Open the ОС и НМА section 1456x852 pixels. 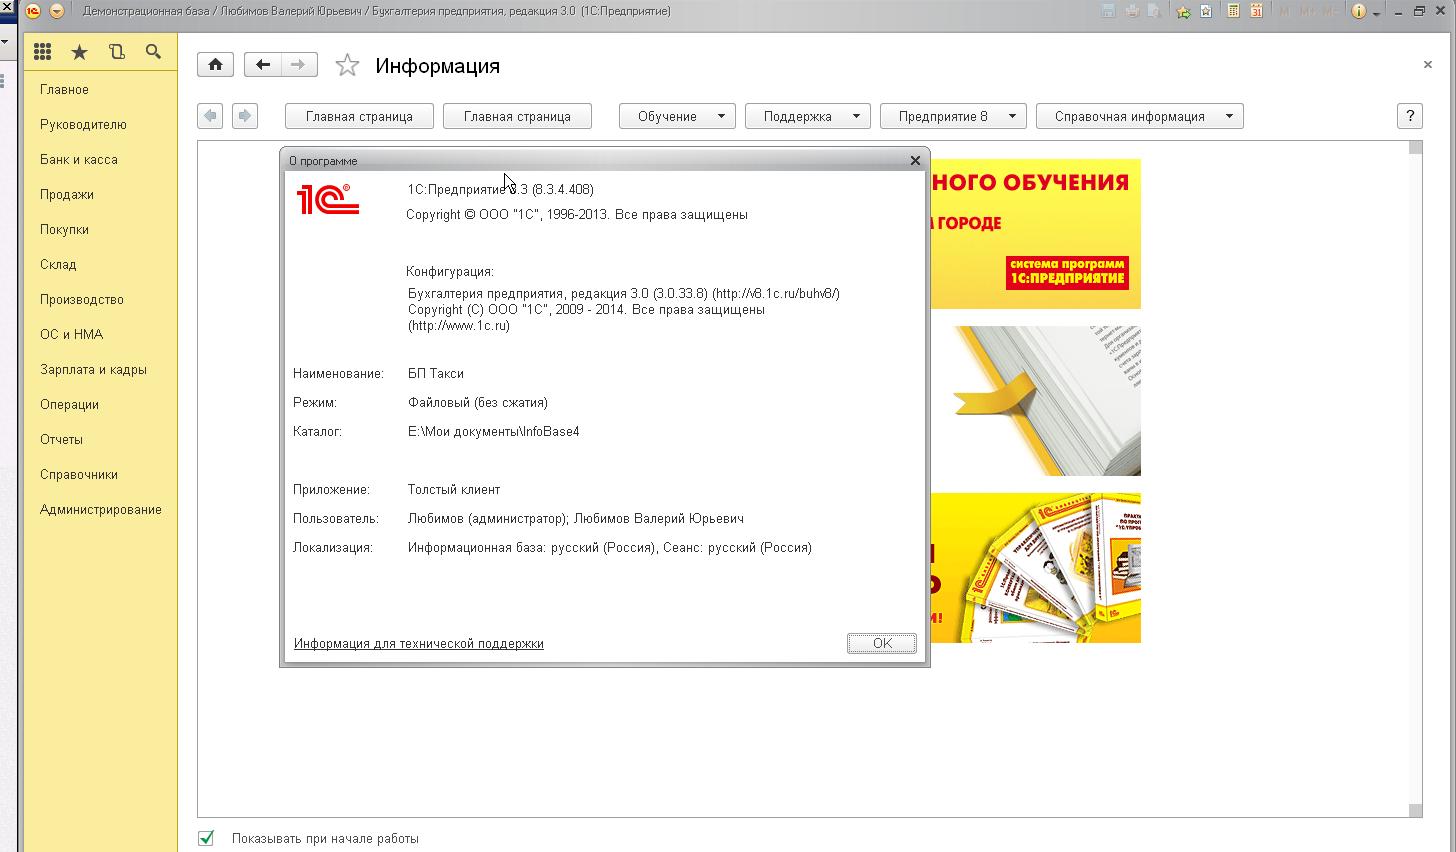[x=71, y=334]
